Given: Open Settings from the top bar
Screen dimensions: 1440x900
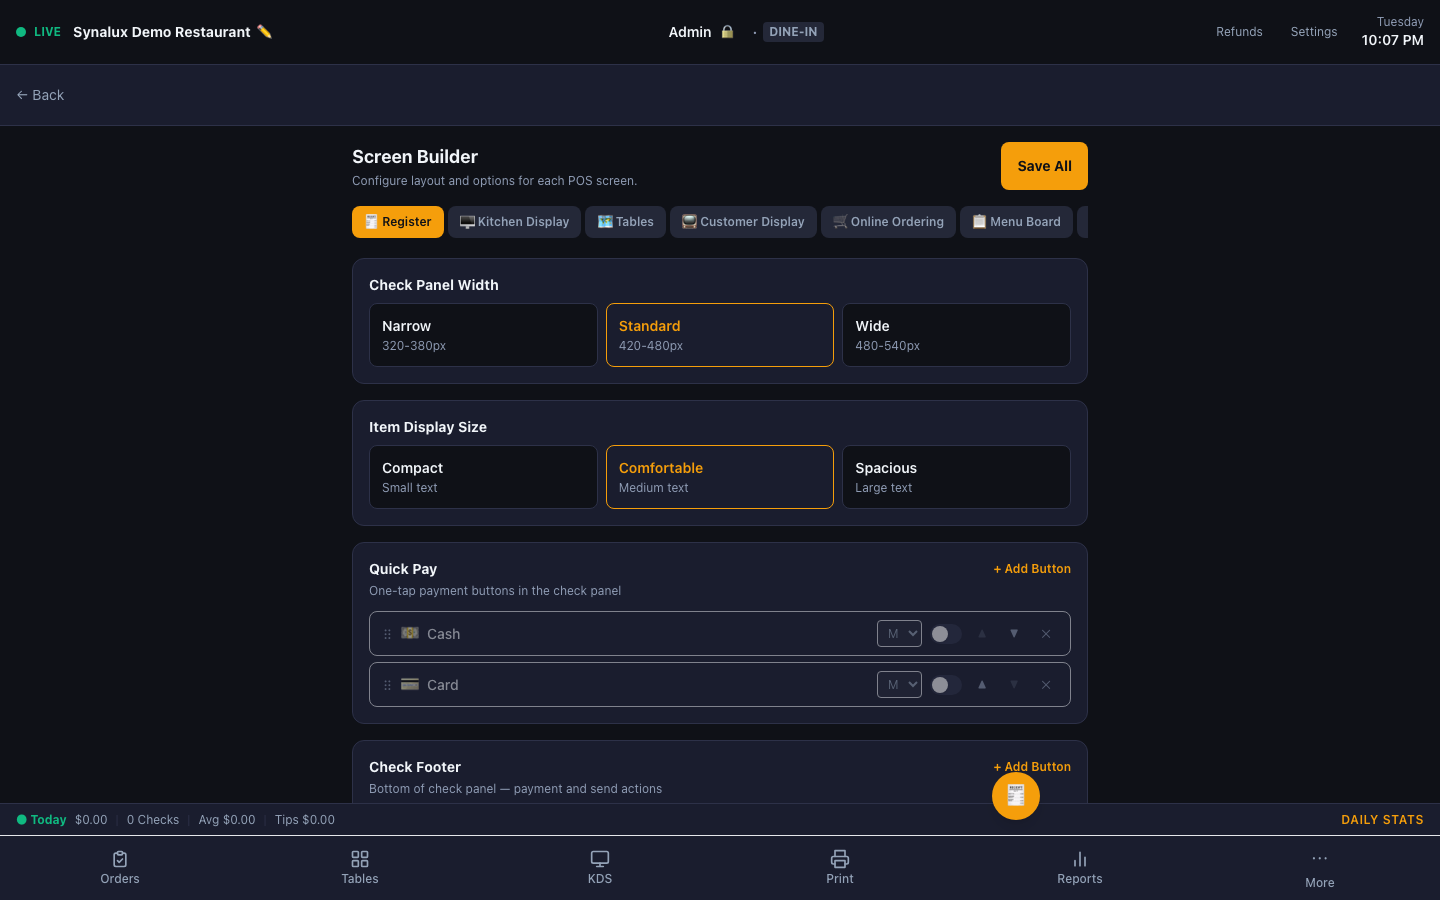Looking at the screenshot, I should click(x=1314, y=32).
